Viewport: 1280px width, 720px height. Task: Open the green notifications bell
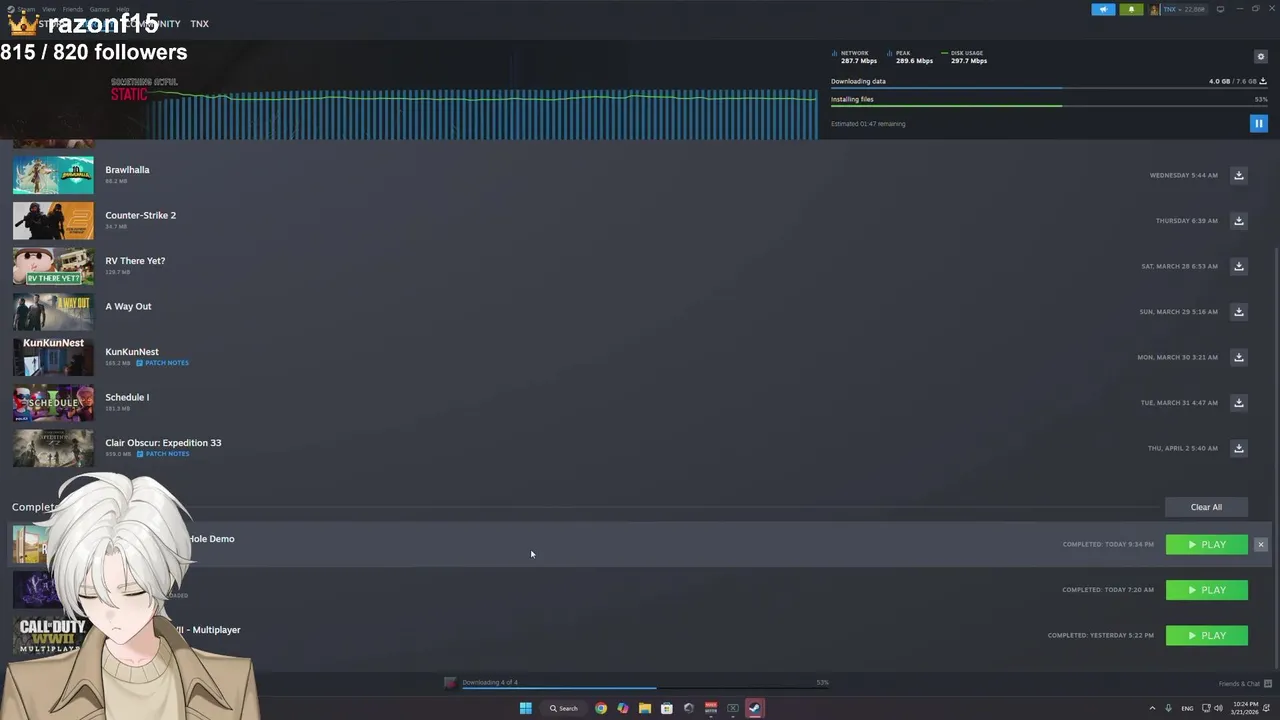pyautogui.click(x=1131, y=9)
